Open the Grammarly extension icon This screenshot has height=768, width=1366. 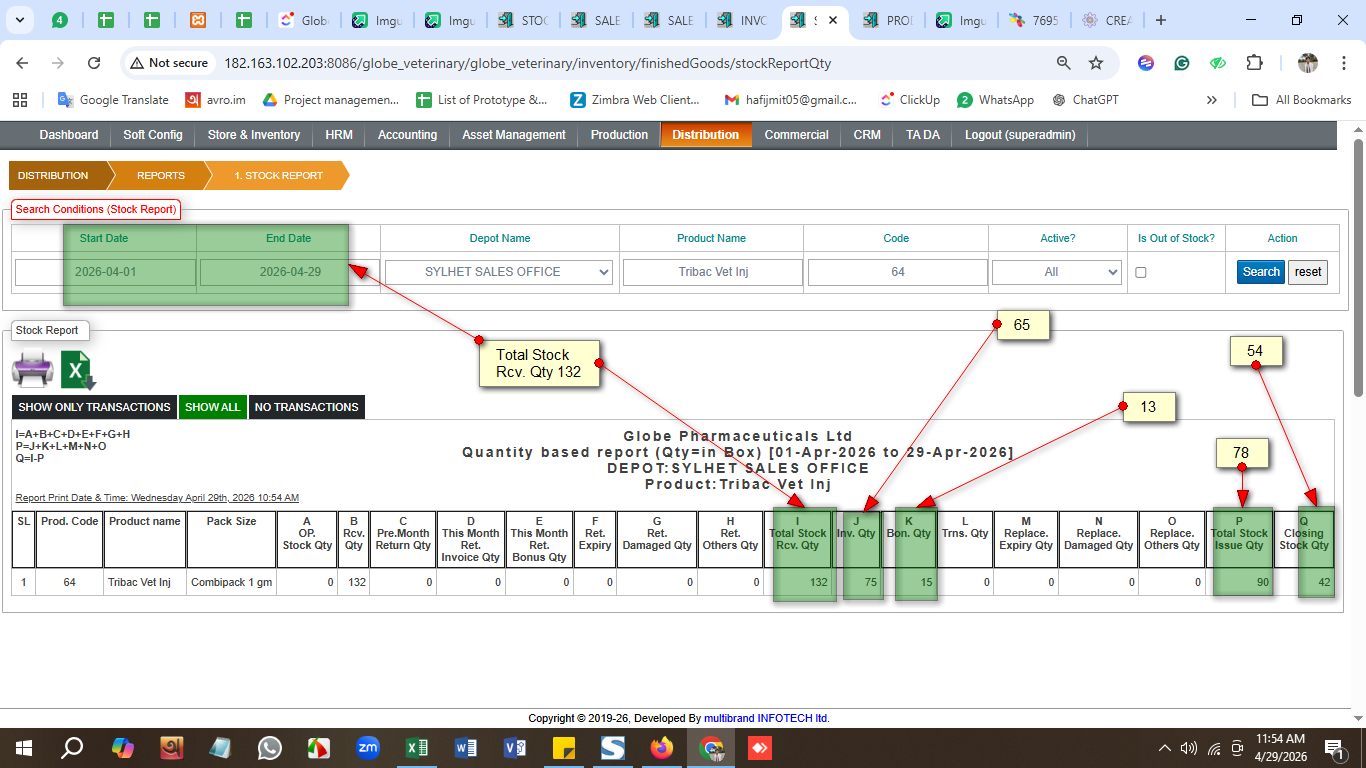(1182, 63)
